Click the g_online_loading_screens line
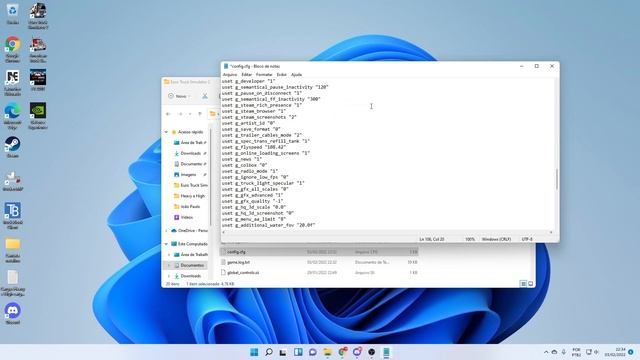 (266, 153)
